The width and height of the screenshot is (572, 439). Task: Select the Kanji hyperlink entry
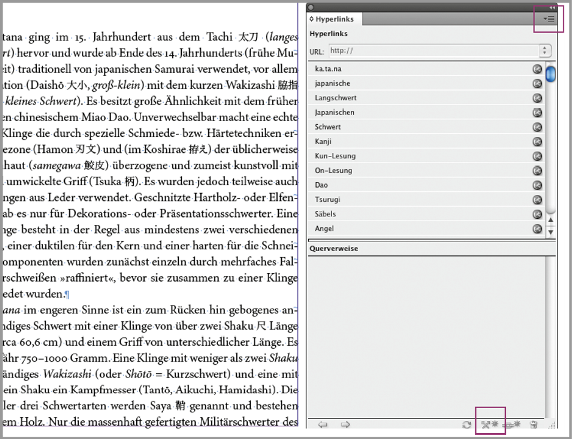click(x=426, y=142)
